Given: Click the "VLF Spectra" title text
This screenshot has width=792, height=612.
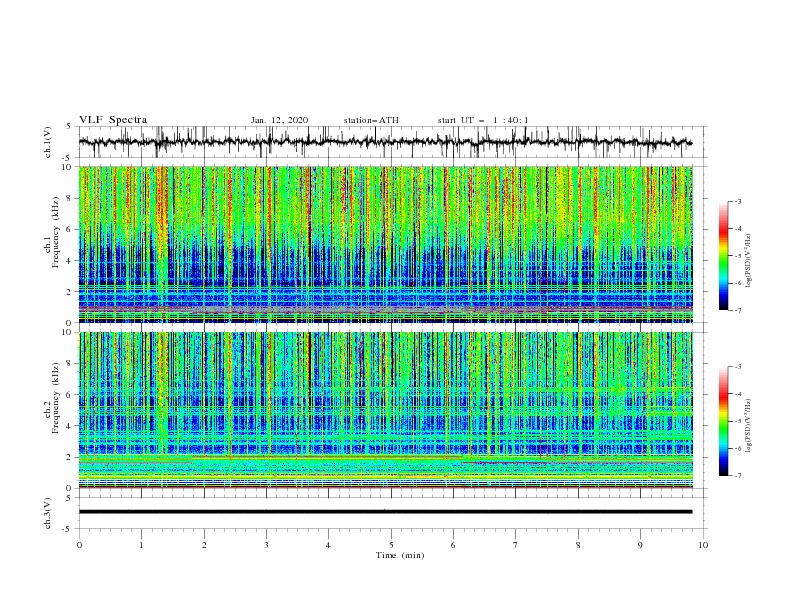Looking at the screenshot, I should (x=113, y=120).
